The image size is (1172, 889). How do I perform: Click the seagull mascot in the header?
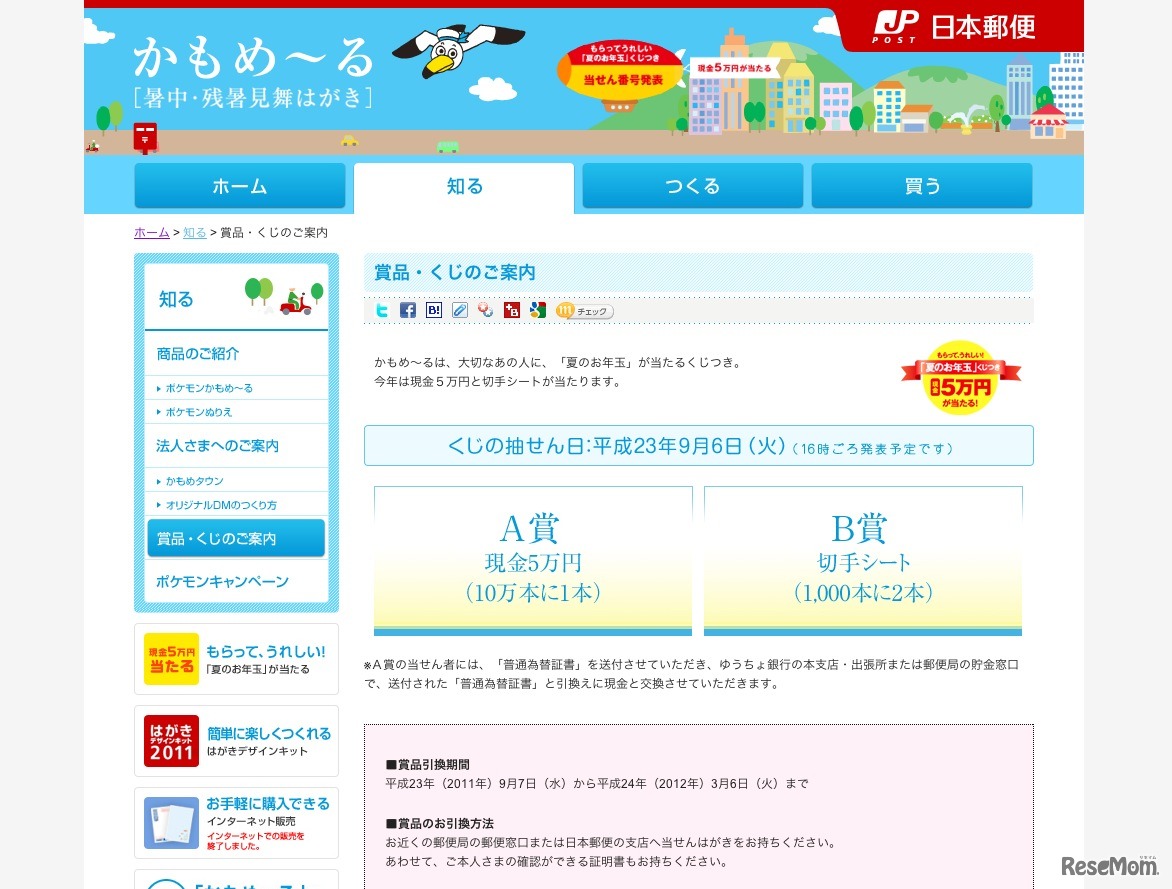pos(457,50)
